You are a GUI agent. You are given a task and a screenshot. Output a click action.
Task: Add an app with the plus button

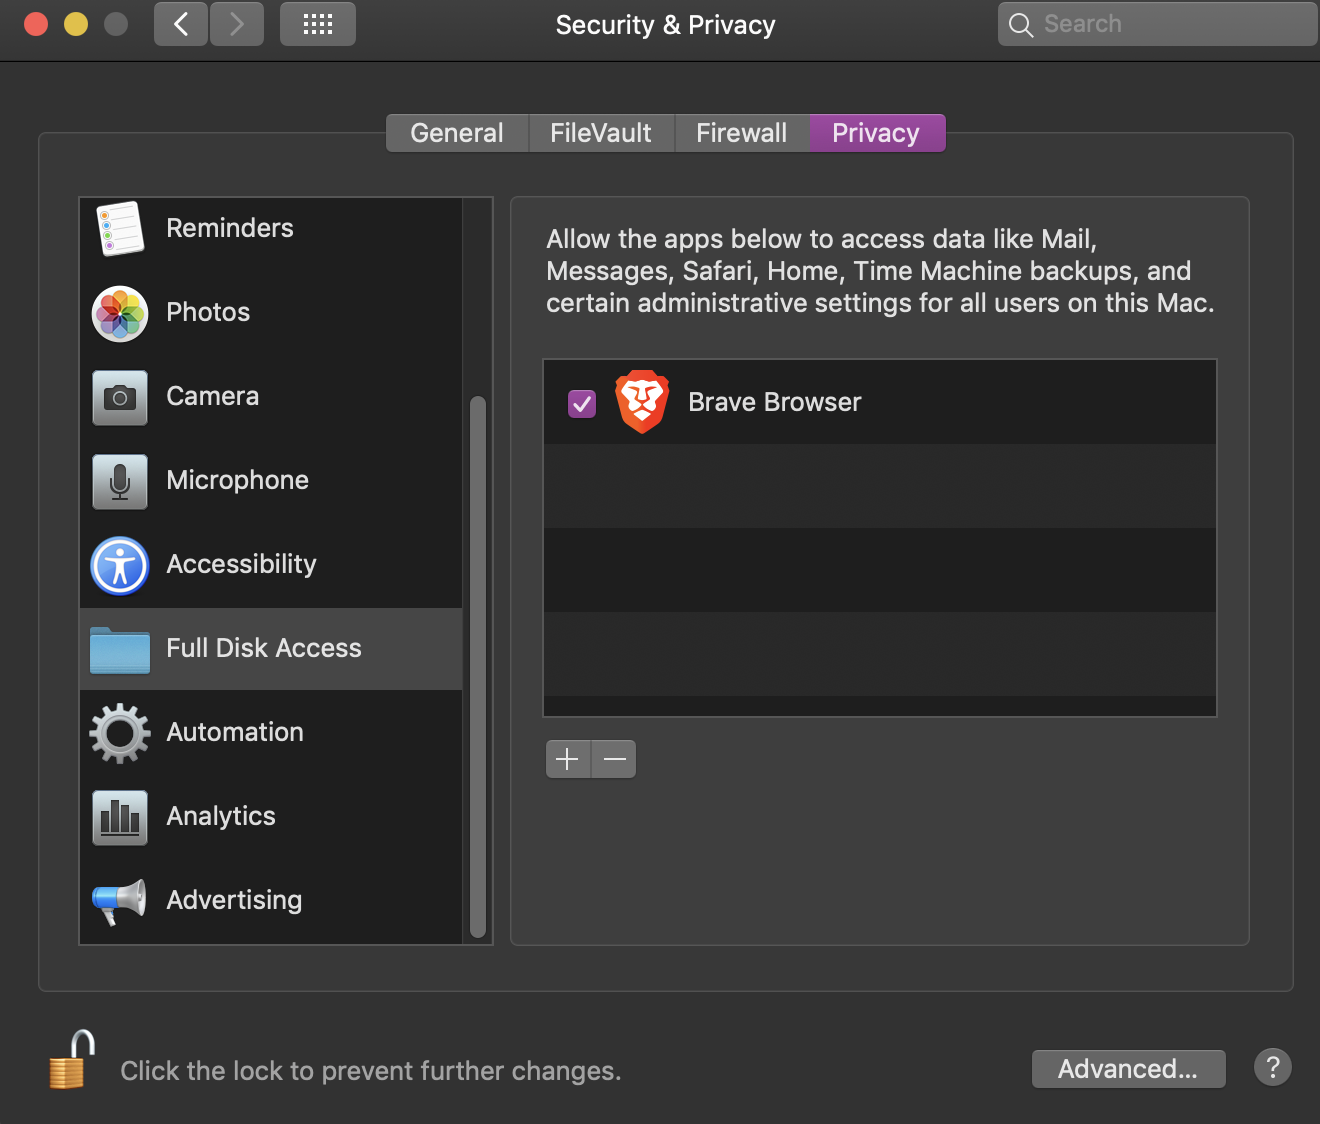point(567,759)
